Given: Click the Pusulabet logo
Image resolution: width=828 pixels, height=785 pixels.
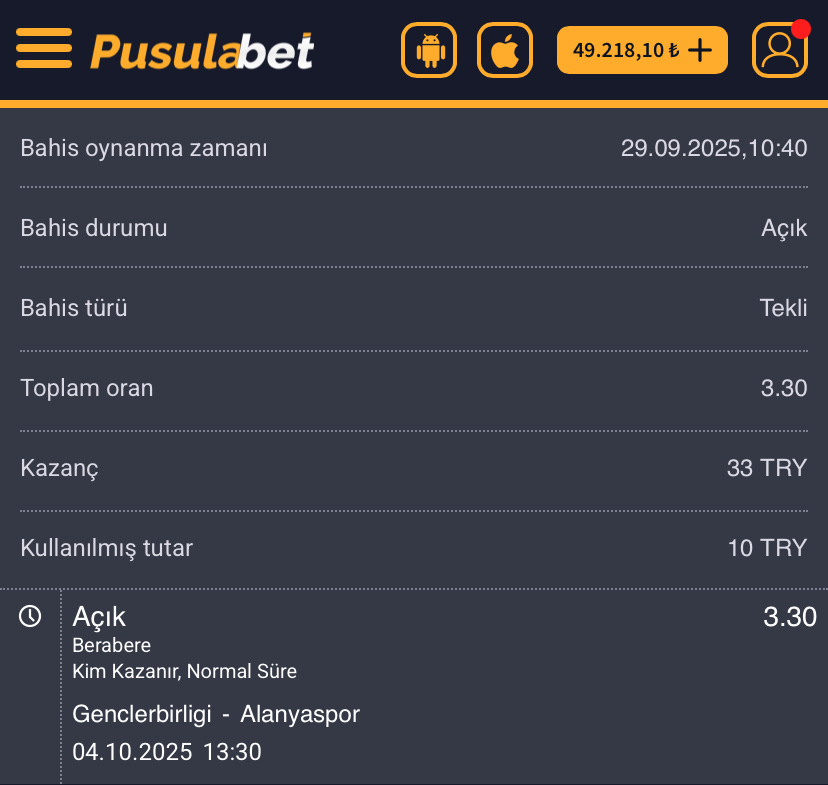Looking at the screenshot, I should pos(202,50).
